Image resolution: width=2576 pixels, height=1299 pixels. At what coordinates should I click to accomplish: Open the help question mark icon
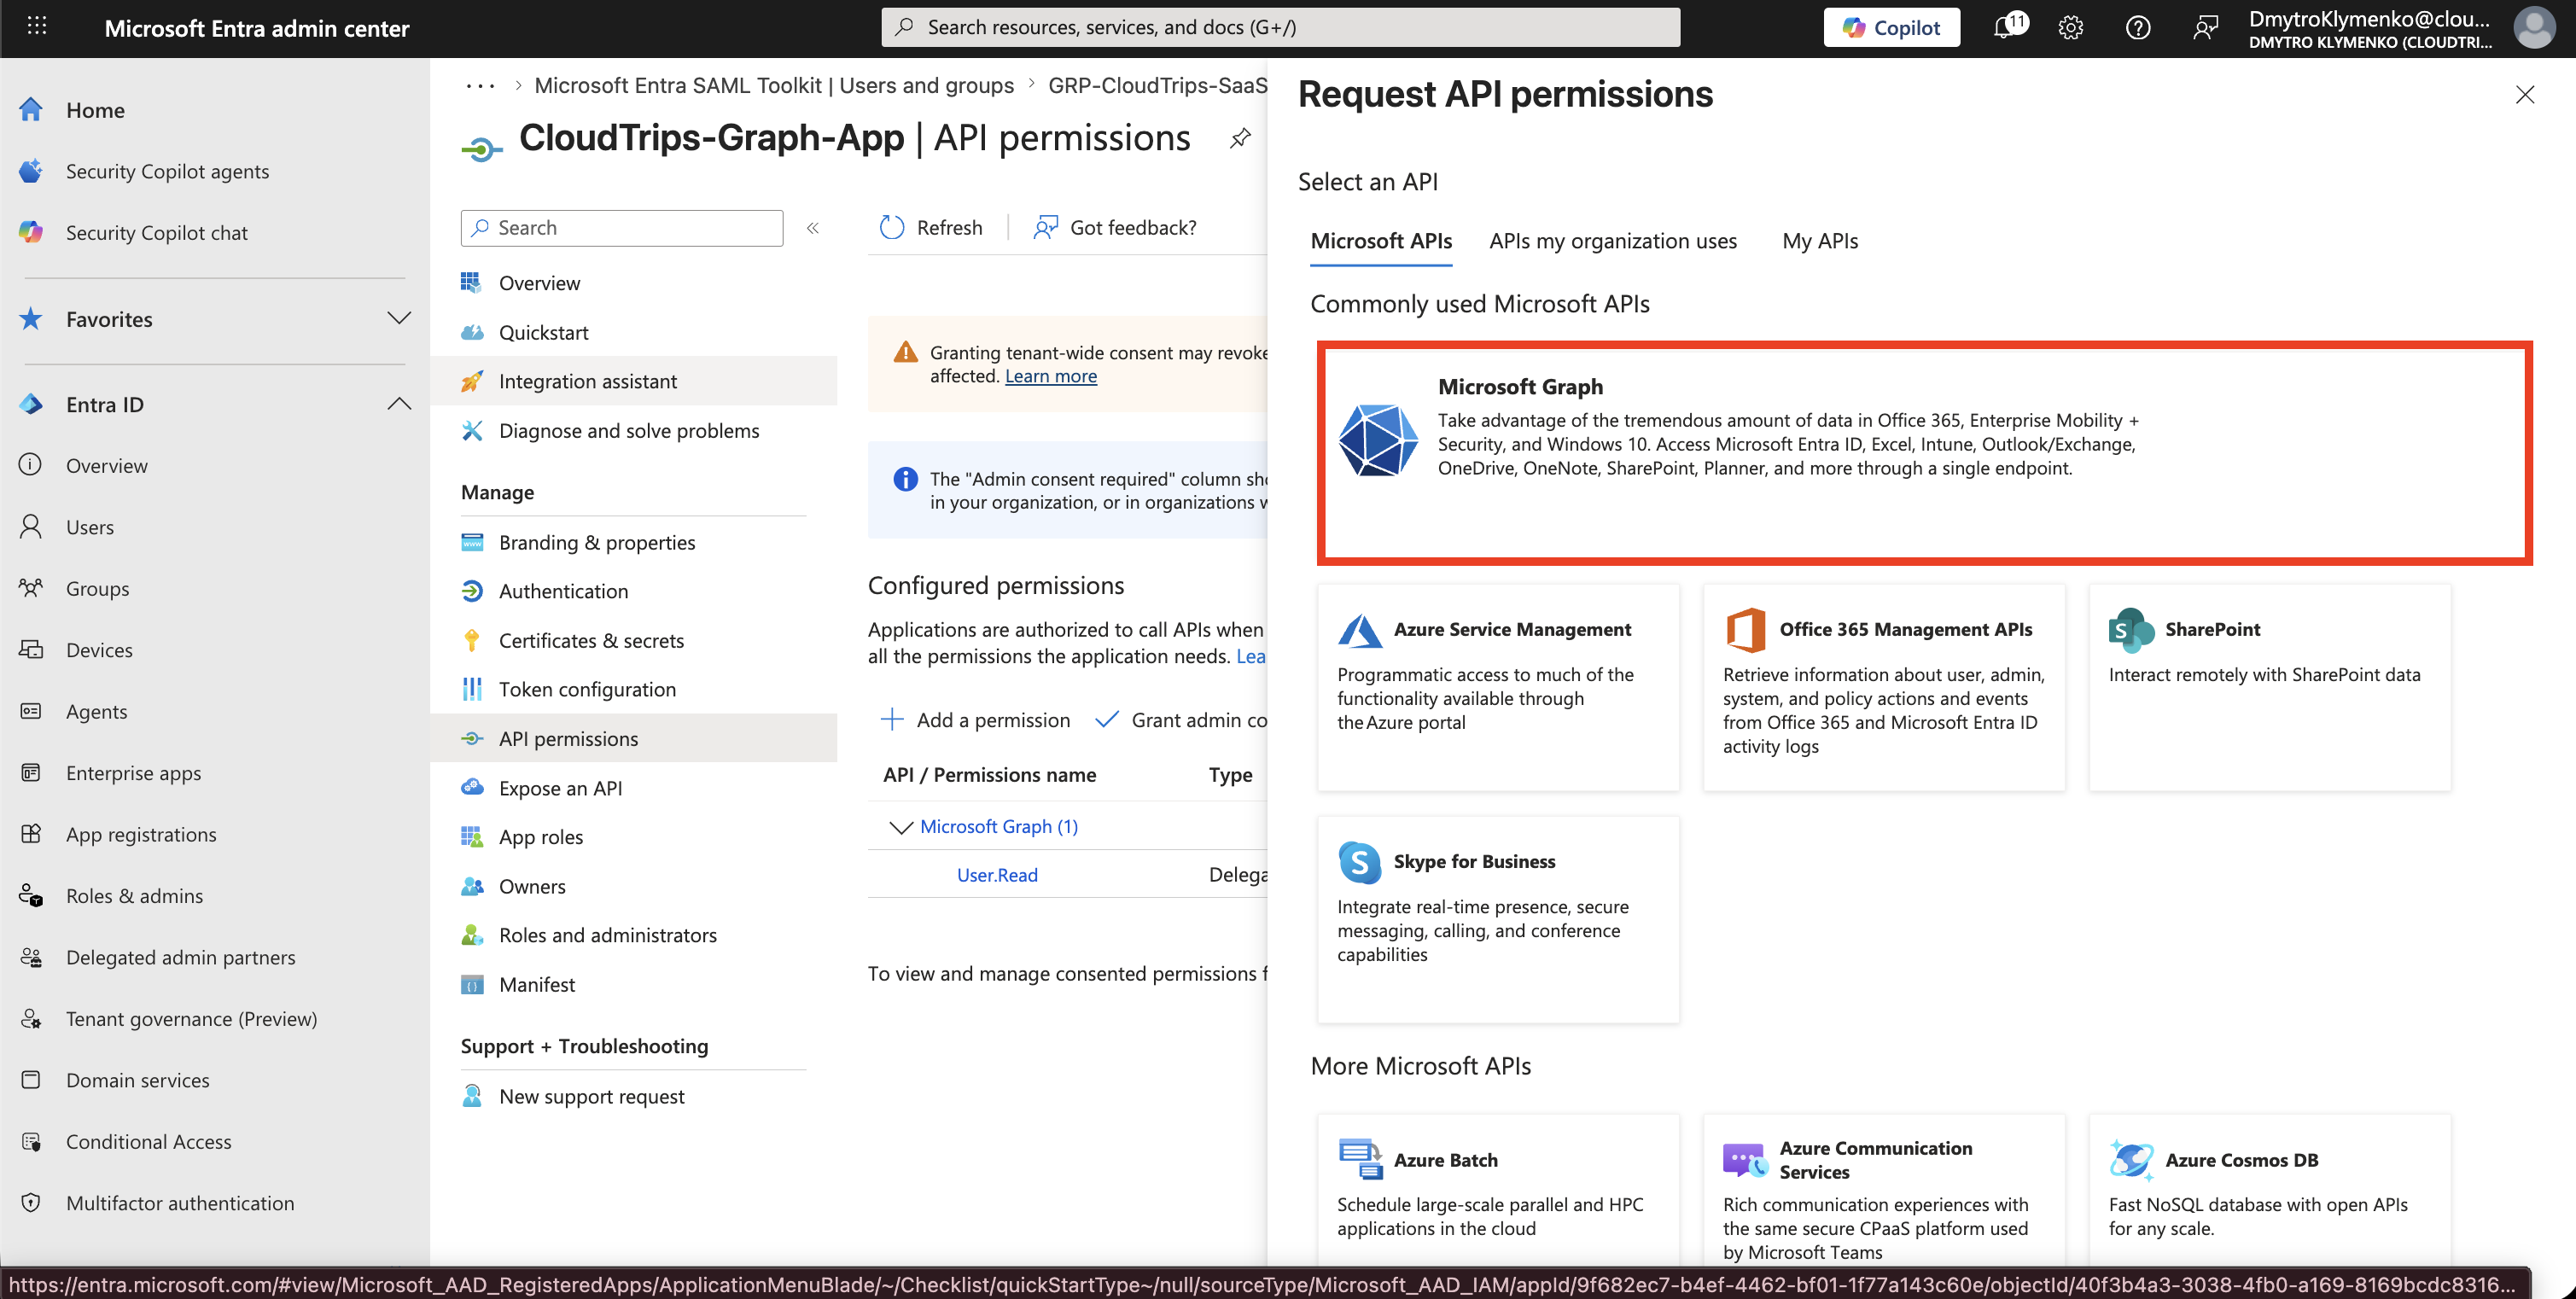(x=2138, y=27)
